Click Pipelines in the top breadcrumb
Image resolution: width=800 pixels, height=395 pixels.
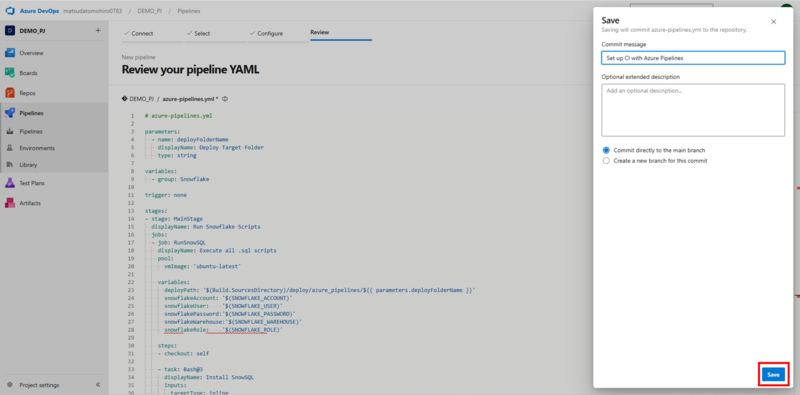point(189,11)
